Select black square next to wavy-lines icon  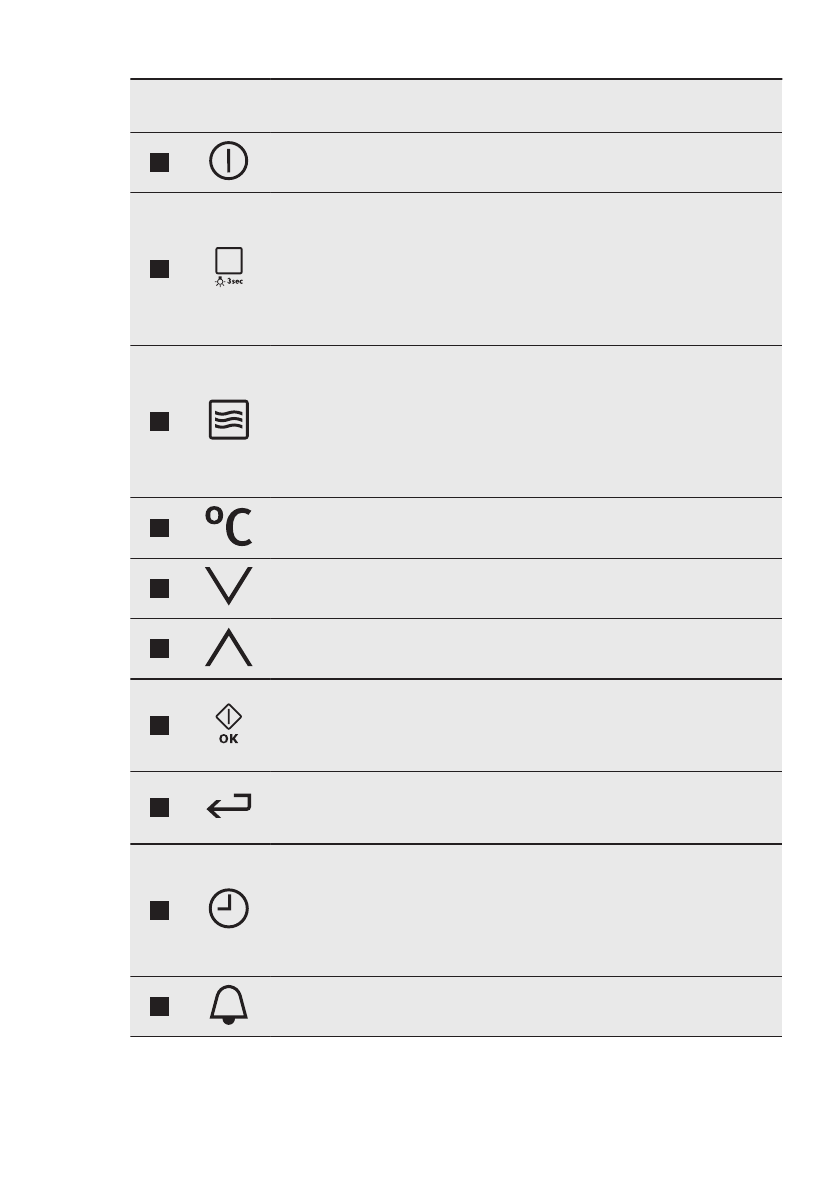tap(159, 422)
